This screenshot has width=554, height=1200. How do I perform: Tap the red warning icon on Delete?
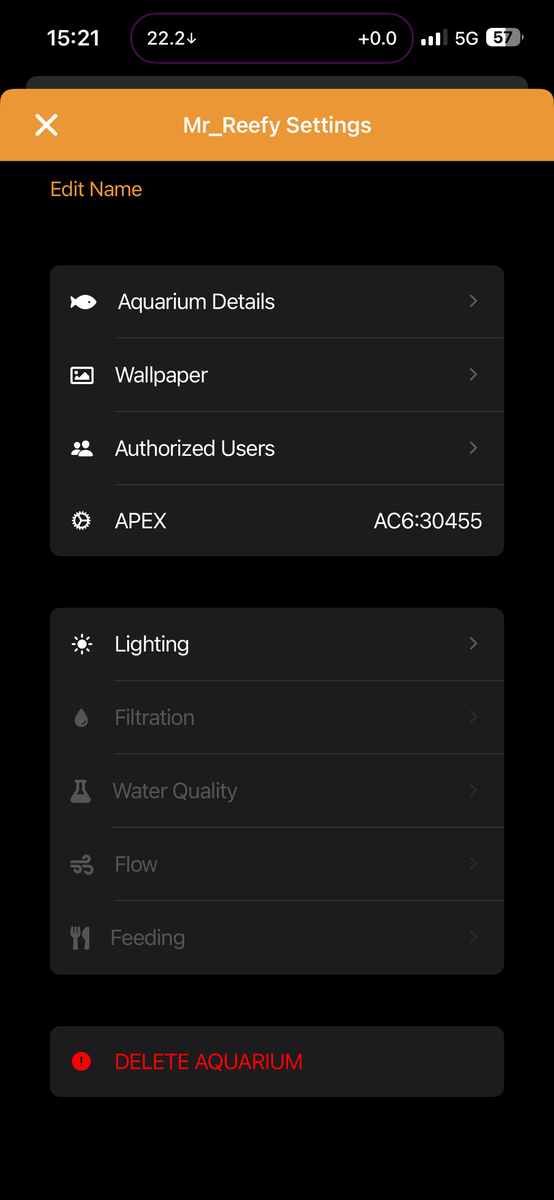(82, 1062)
